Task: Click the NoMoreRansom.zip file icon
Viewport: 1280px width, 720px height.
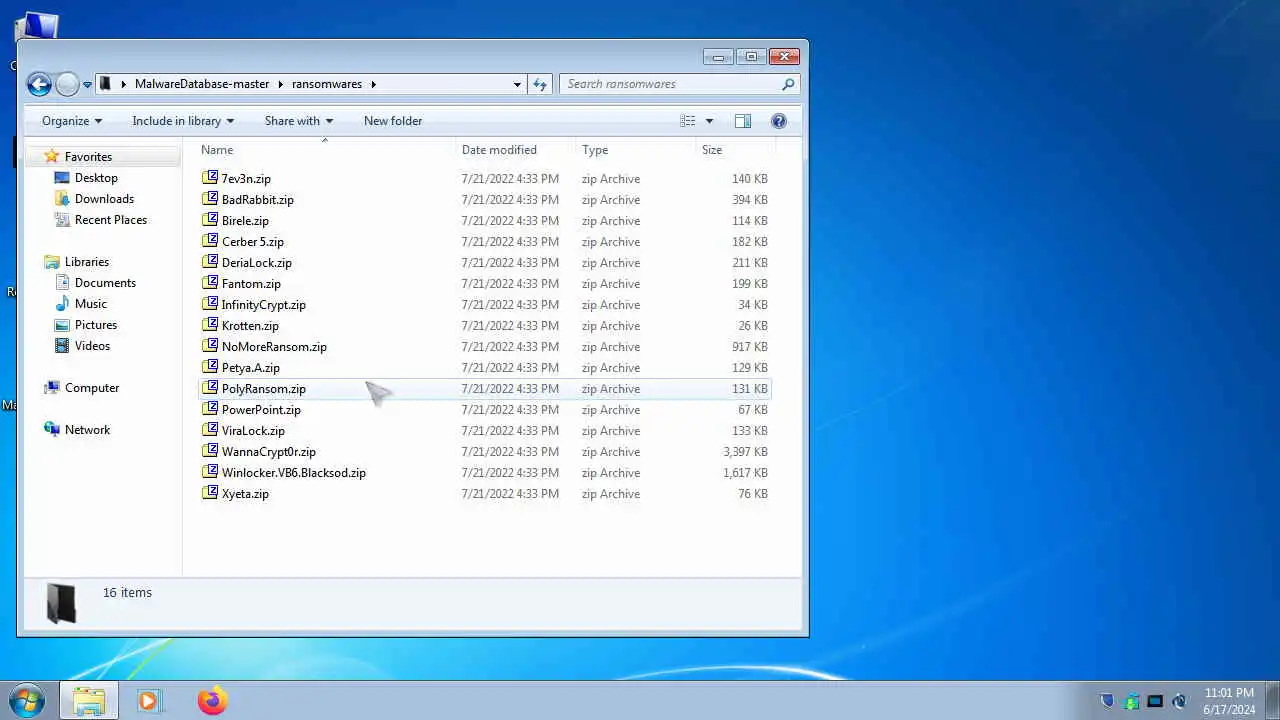Action: [210, 346]
